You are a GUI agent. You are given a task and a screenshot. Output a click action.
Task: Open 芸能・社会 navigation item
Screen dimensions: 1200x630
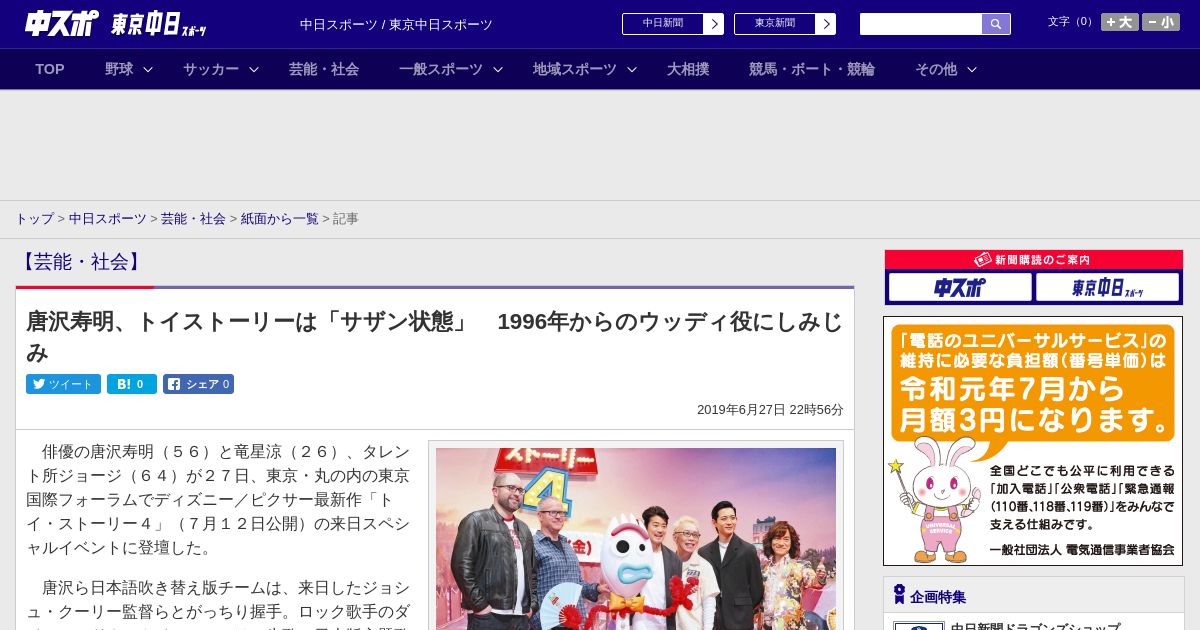coord(324,69)
